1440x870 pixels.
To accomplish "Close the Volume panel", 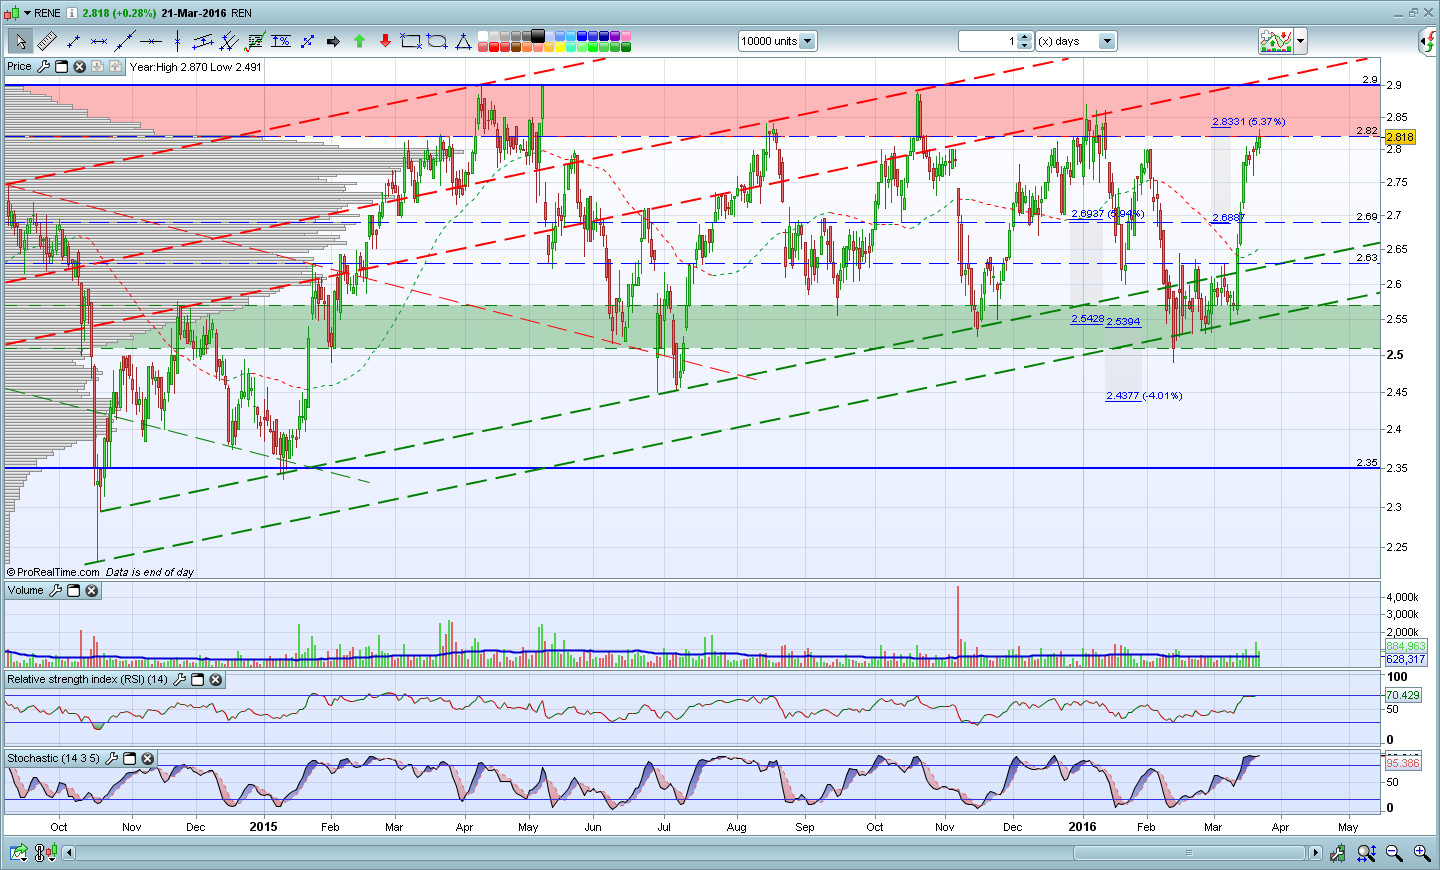I will point(92,591).
